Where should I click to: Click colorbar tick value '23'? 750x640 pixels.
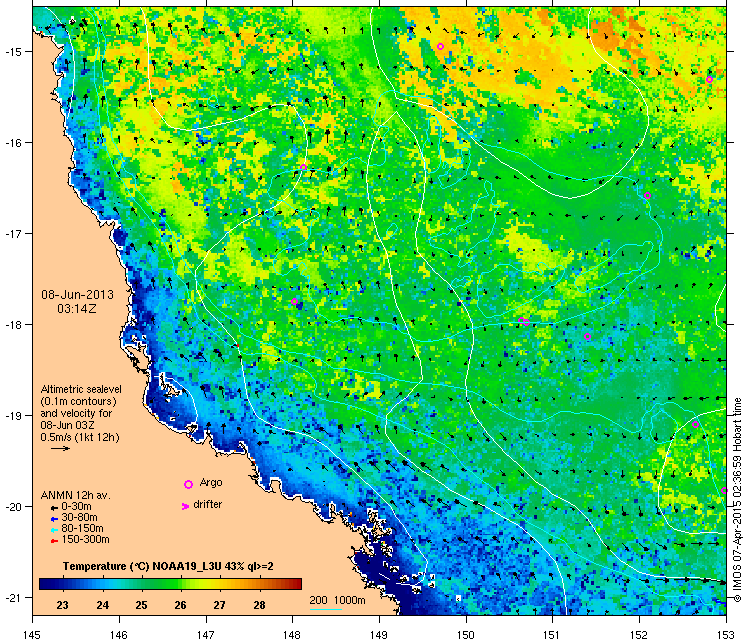(62, 605)
